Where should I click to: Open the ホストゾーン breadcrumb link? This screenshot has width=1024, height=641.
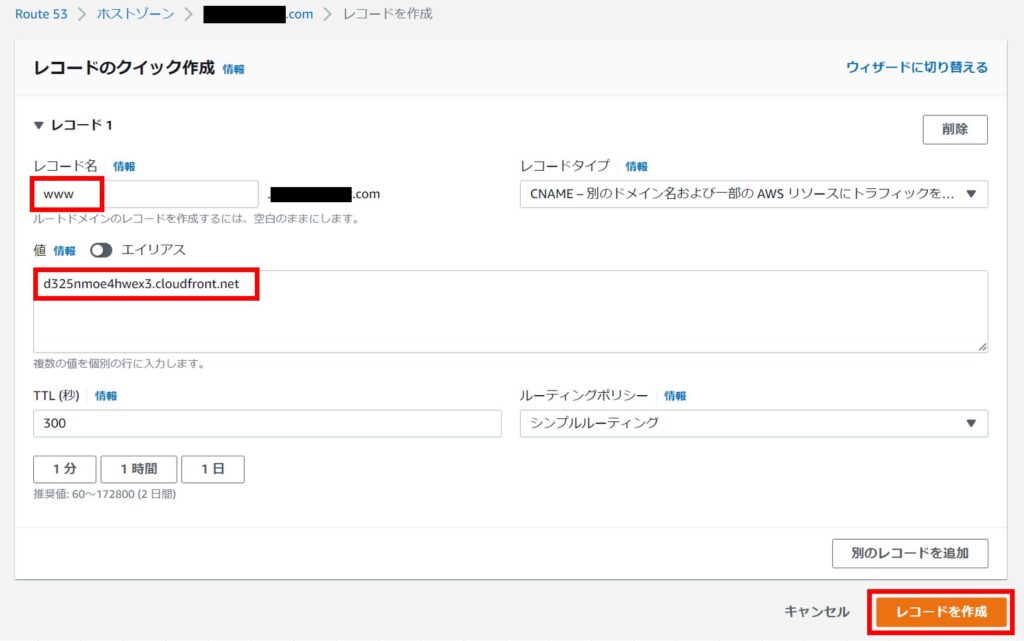coord(135,15)
